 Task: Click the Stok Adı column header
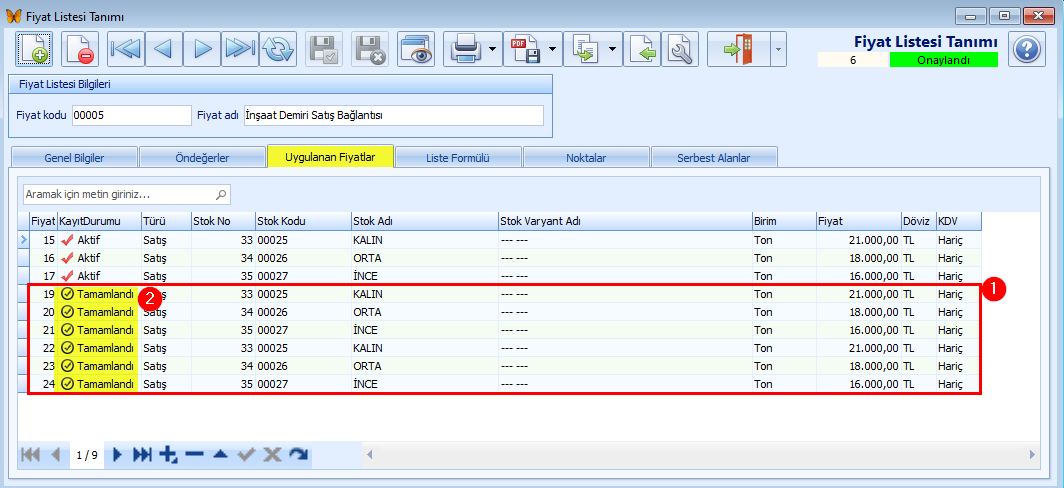click(423, 221)
